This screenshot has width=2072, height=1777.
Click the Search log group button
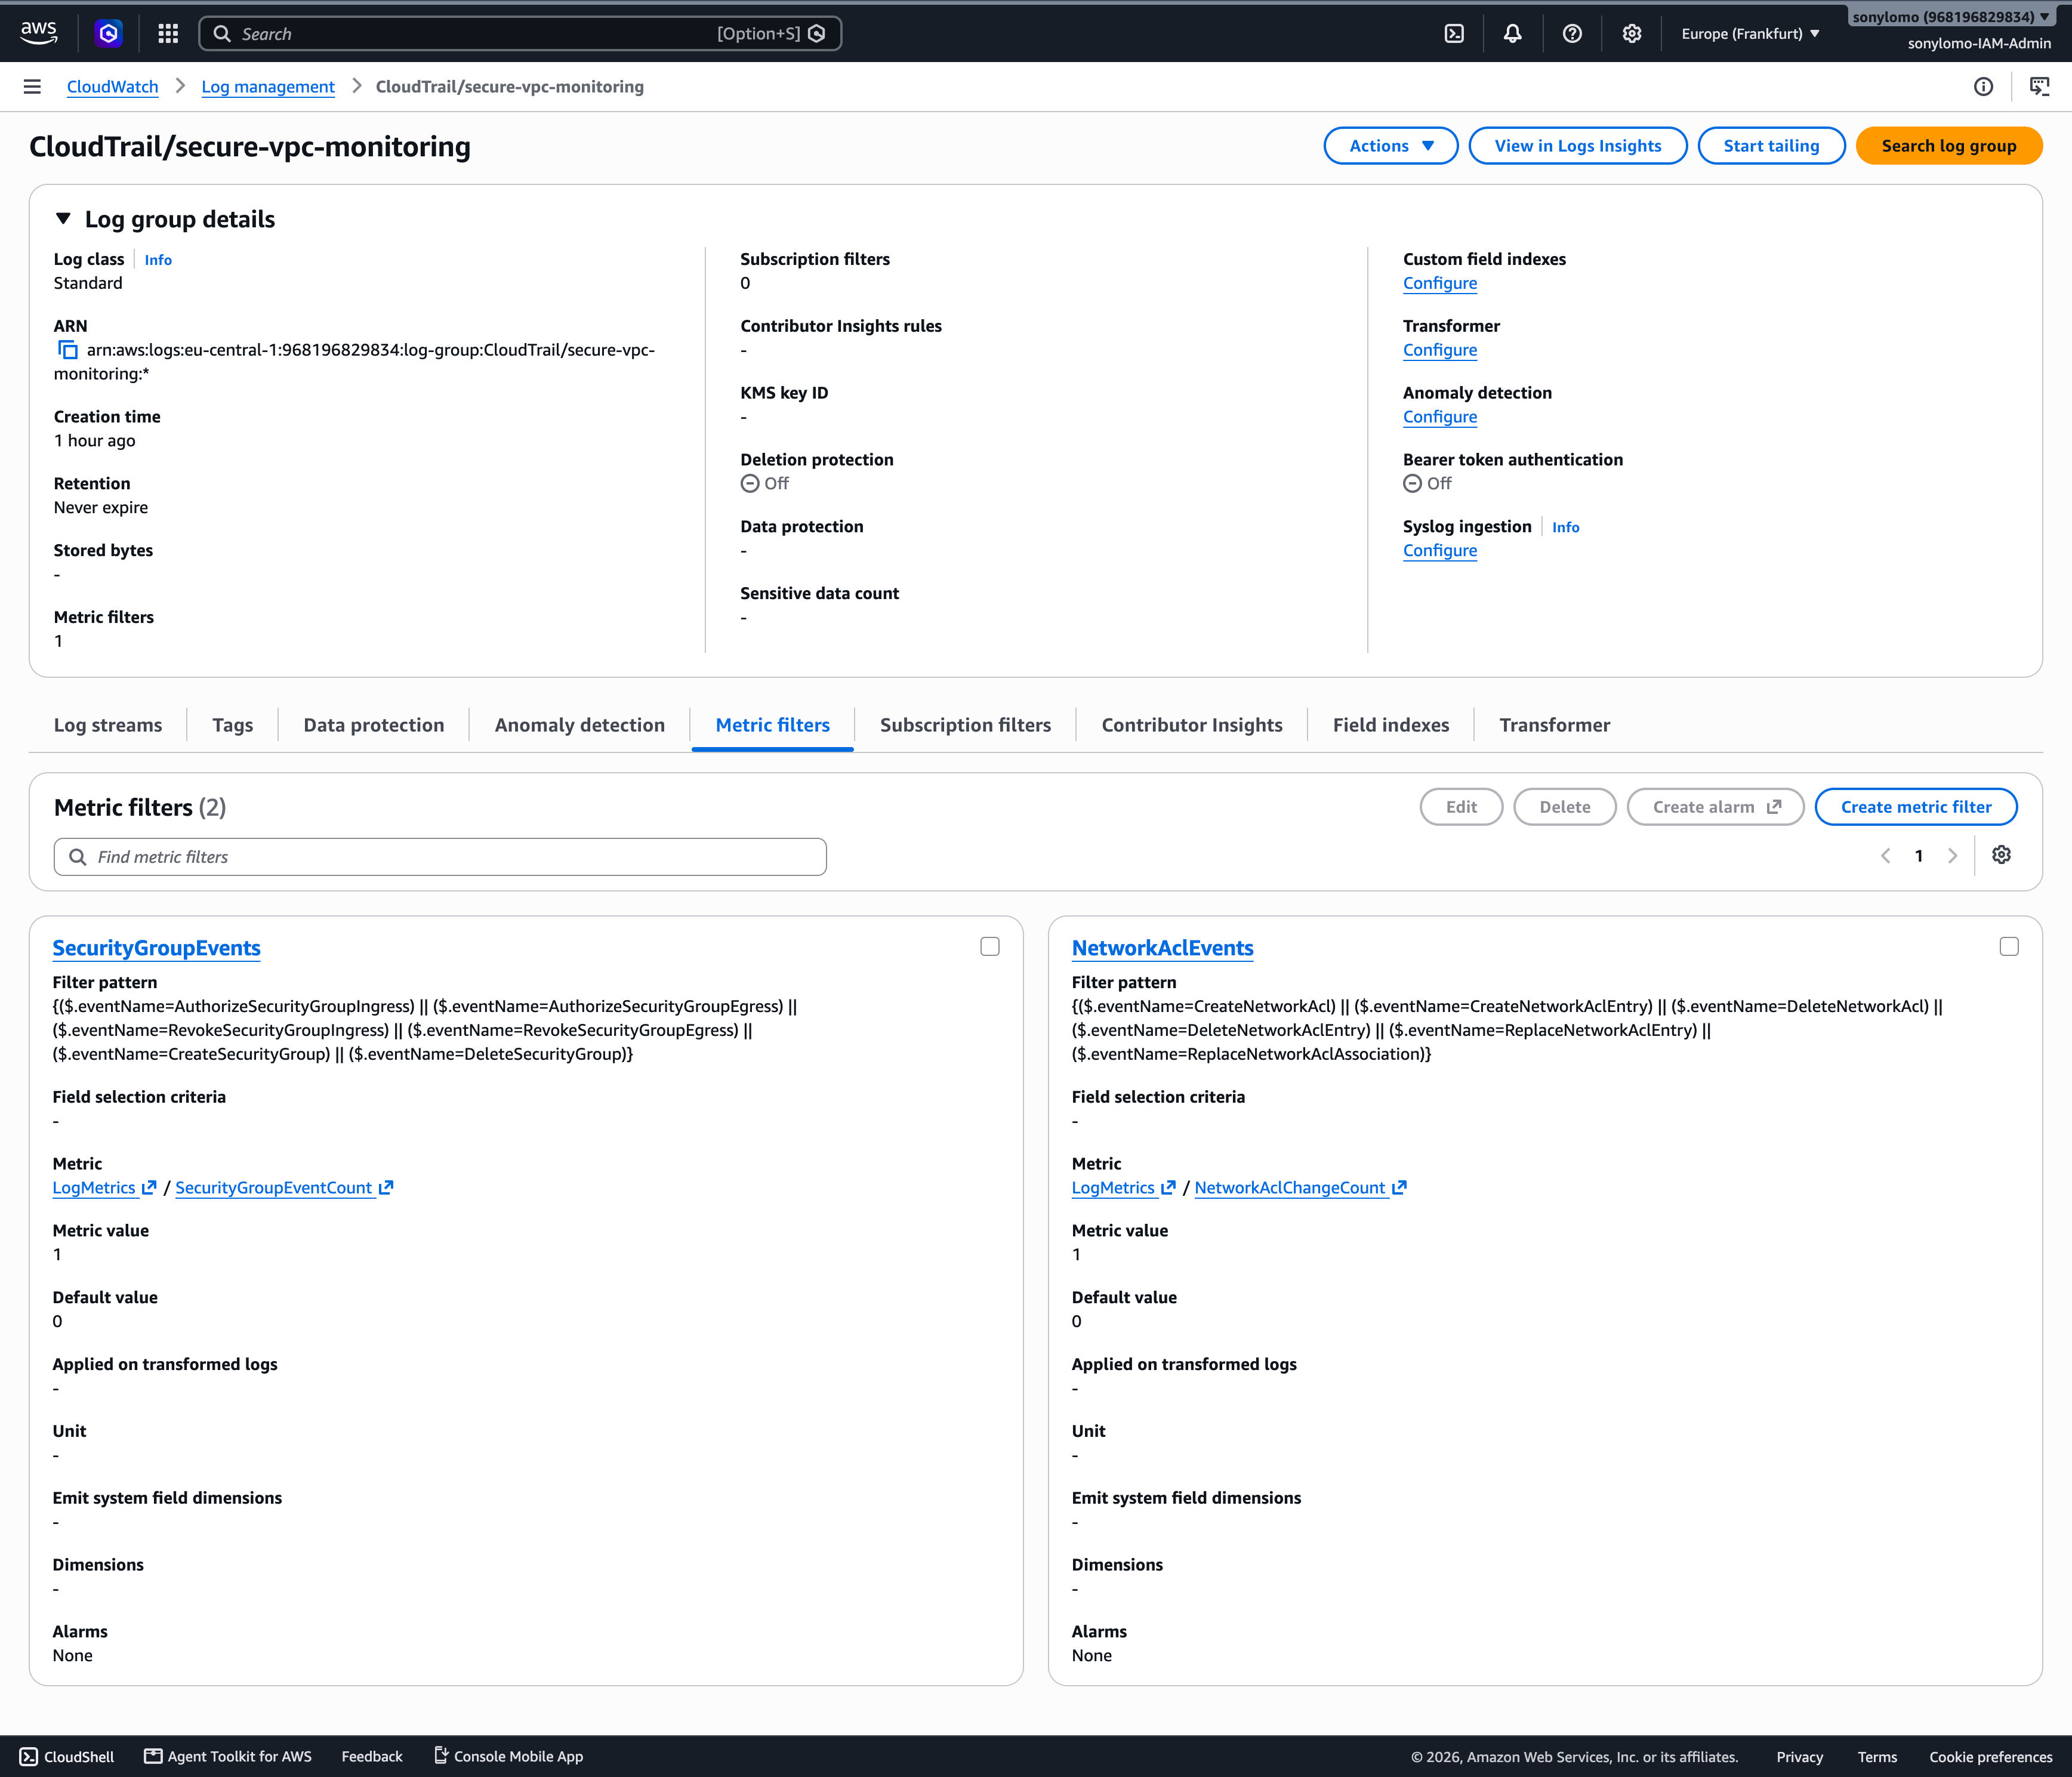[x=1949, y=146]
